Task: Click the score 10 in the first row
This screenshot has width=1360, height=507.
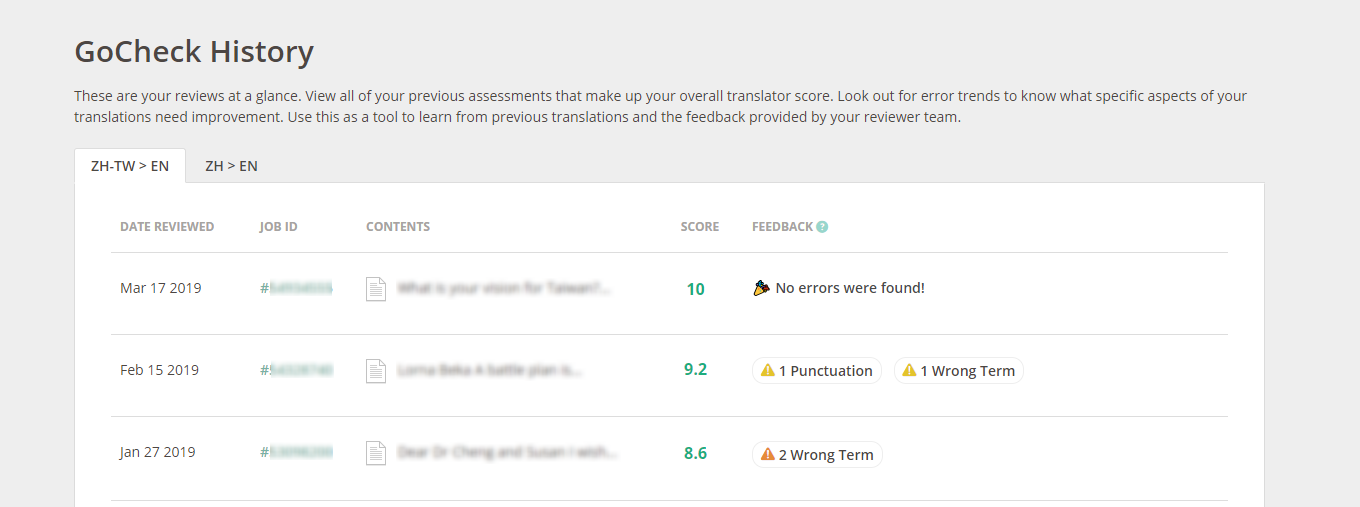Action: coord(695,289)
